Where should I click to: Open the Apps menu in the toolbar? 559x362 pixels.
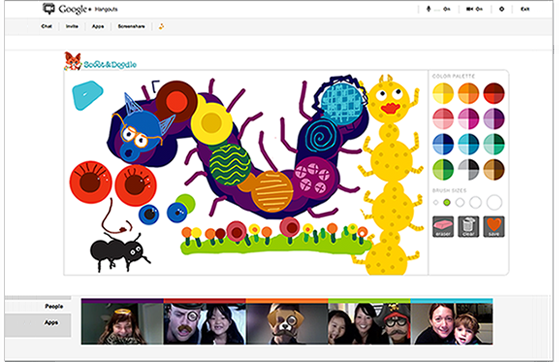tap(98, 26)
